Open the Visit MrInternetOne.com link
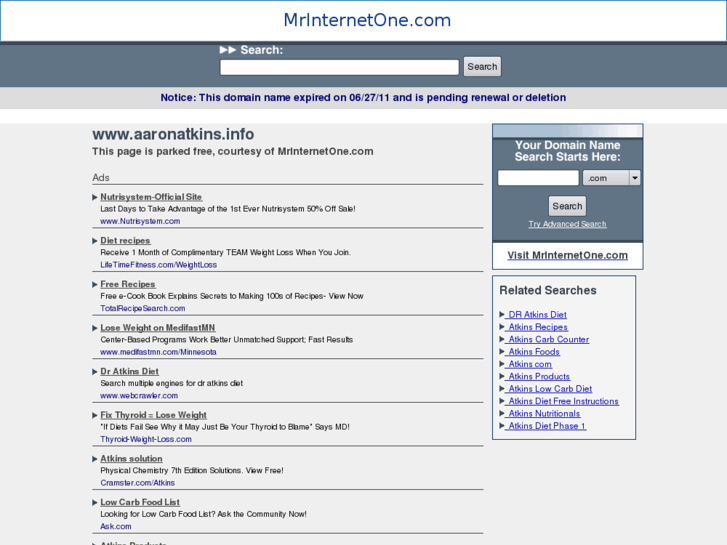 (568, 255)
